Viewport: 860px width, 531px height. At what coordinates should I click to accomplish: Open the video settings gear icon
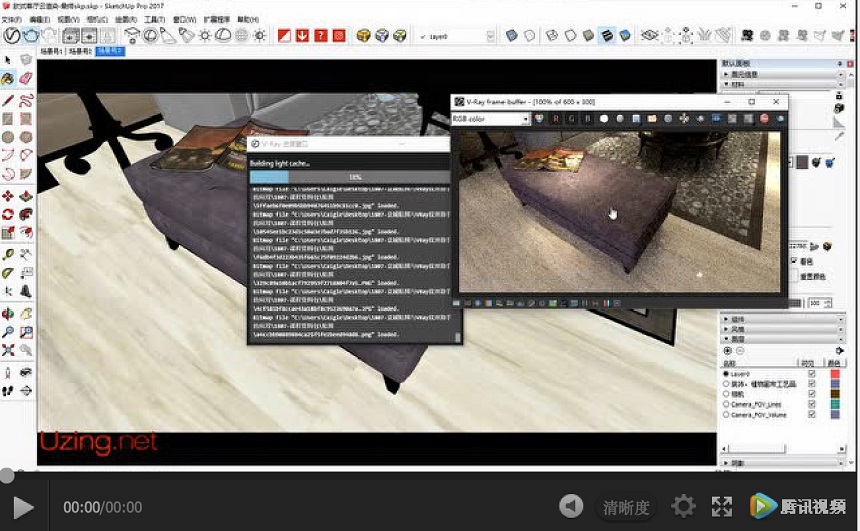pyautogui.click(x=682, y=506)
